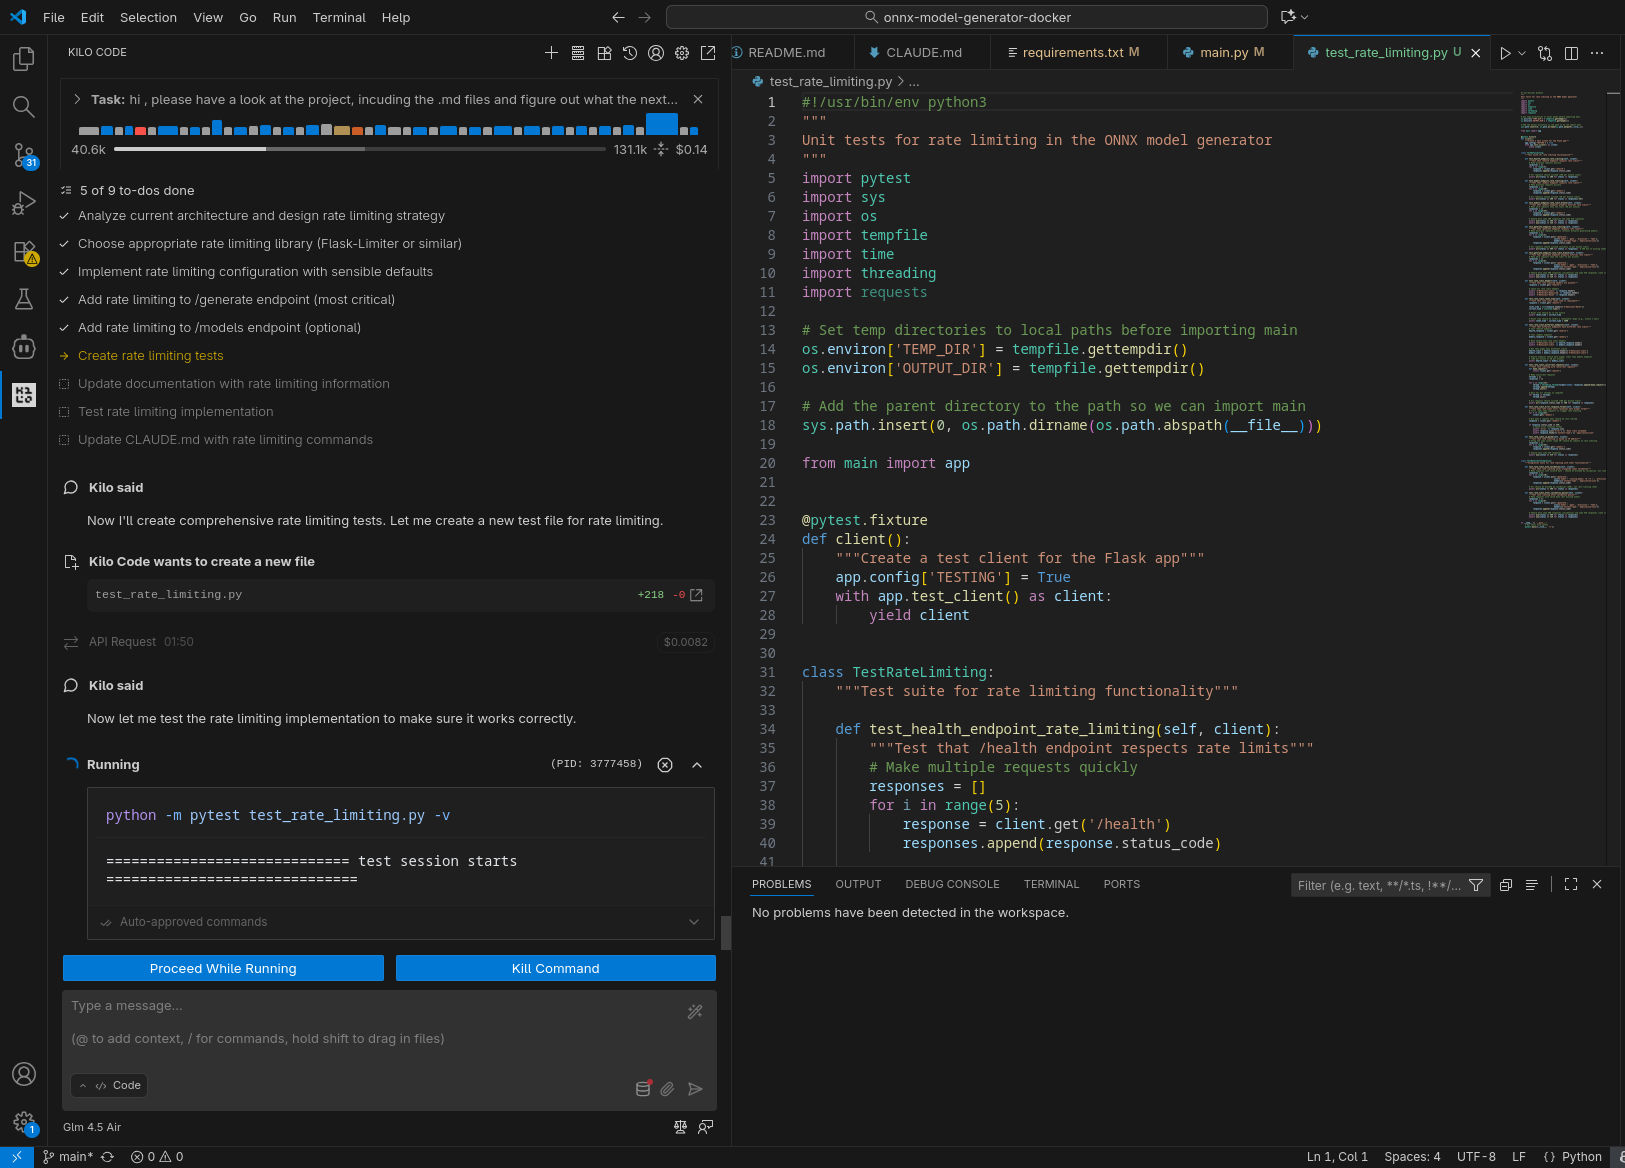This screenshot has width=1625, height=1168.
Task: Switch to the main.py editor tab
Action: 1222,52
